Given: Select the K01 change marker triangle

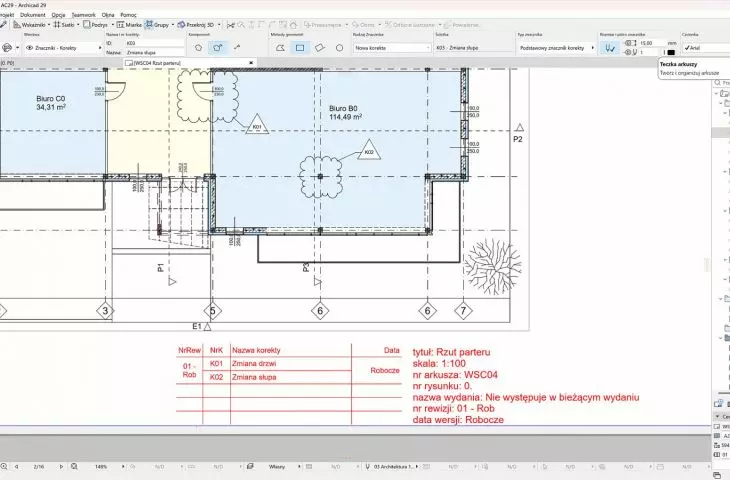Looking at the screenshot, I should 257,125.
